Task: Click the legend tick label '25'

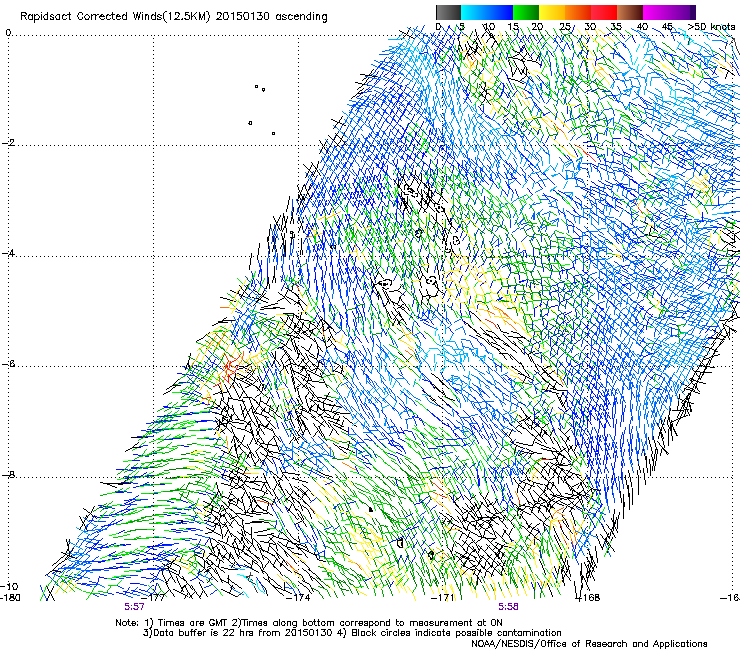Action: [564, 27]
